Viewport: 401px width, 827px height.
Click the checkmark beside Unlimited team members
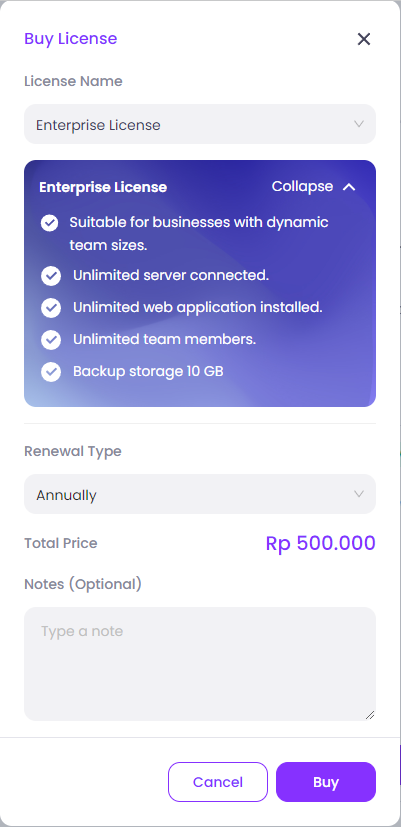coord(51,340)
